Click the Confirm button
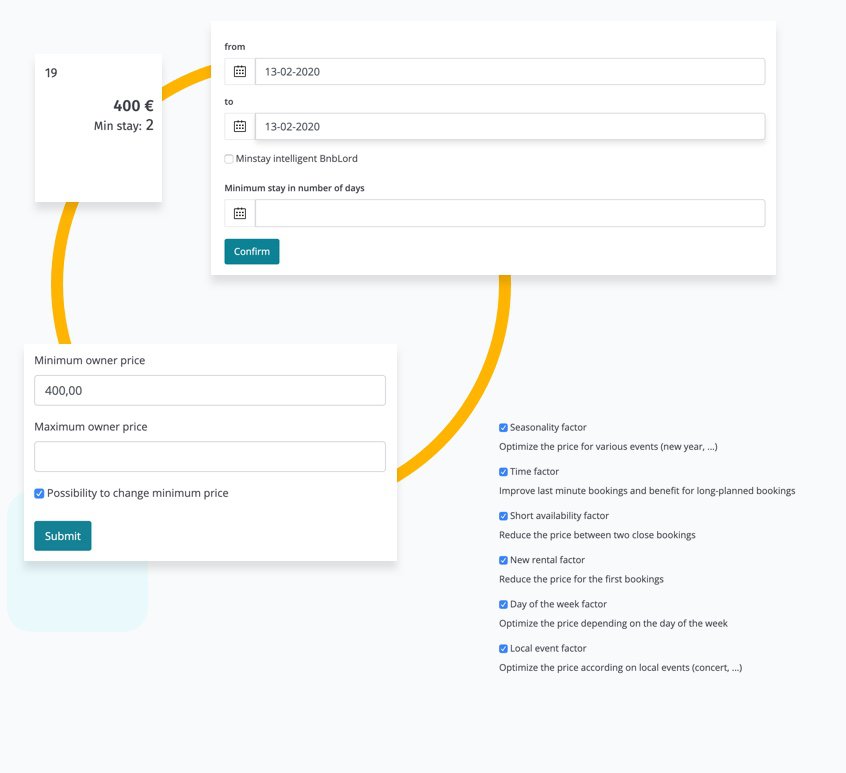Screen dimensions: 846x773 [252, 251]
